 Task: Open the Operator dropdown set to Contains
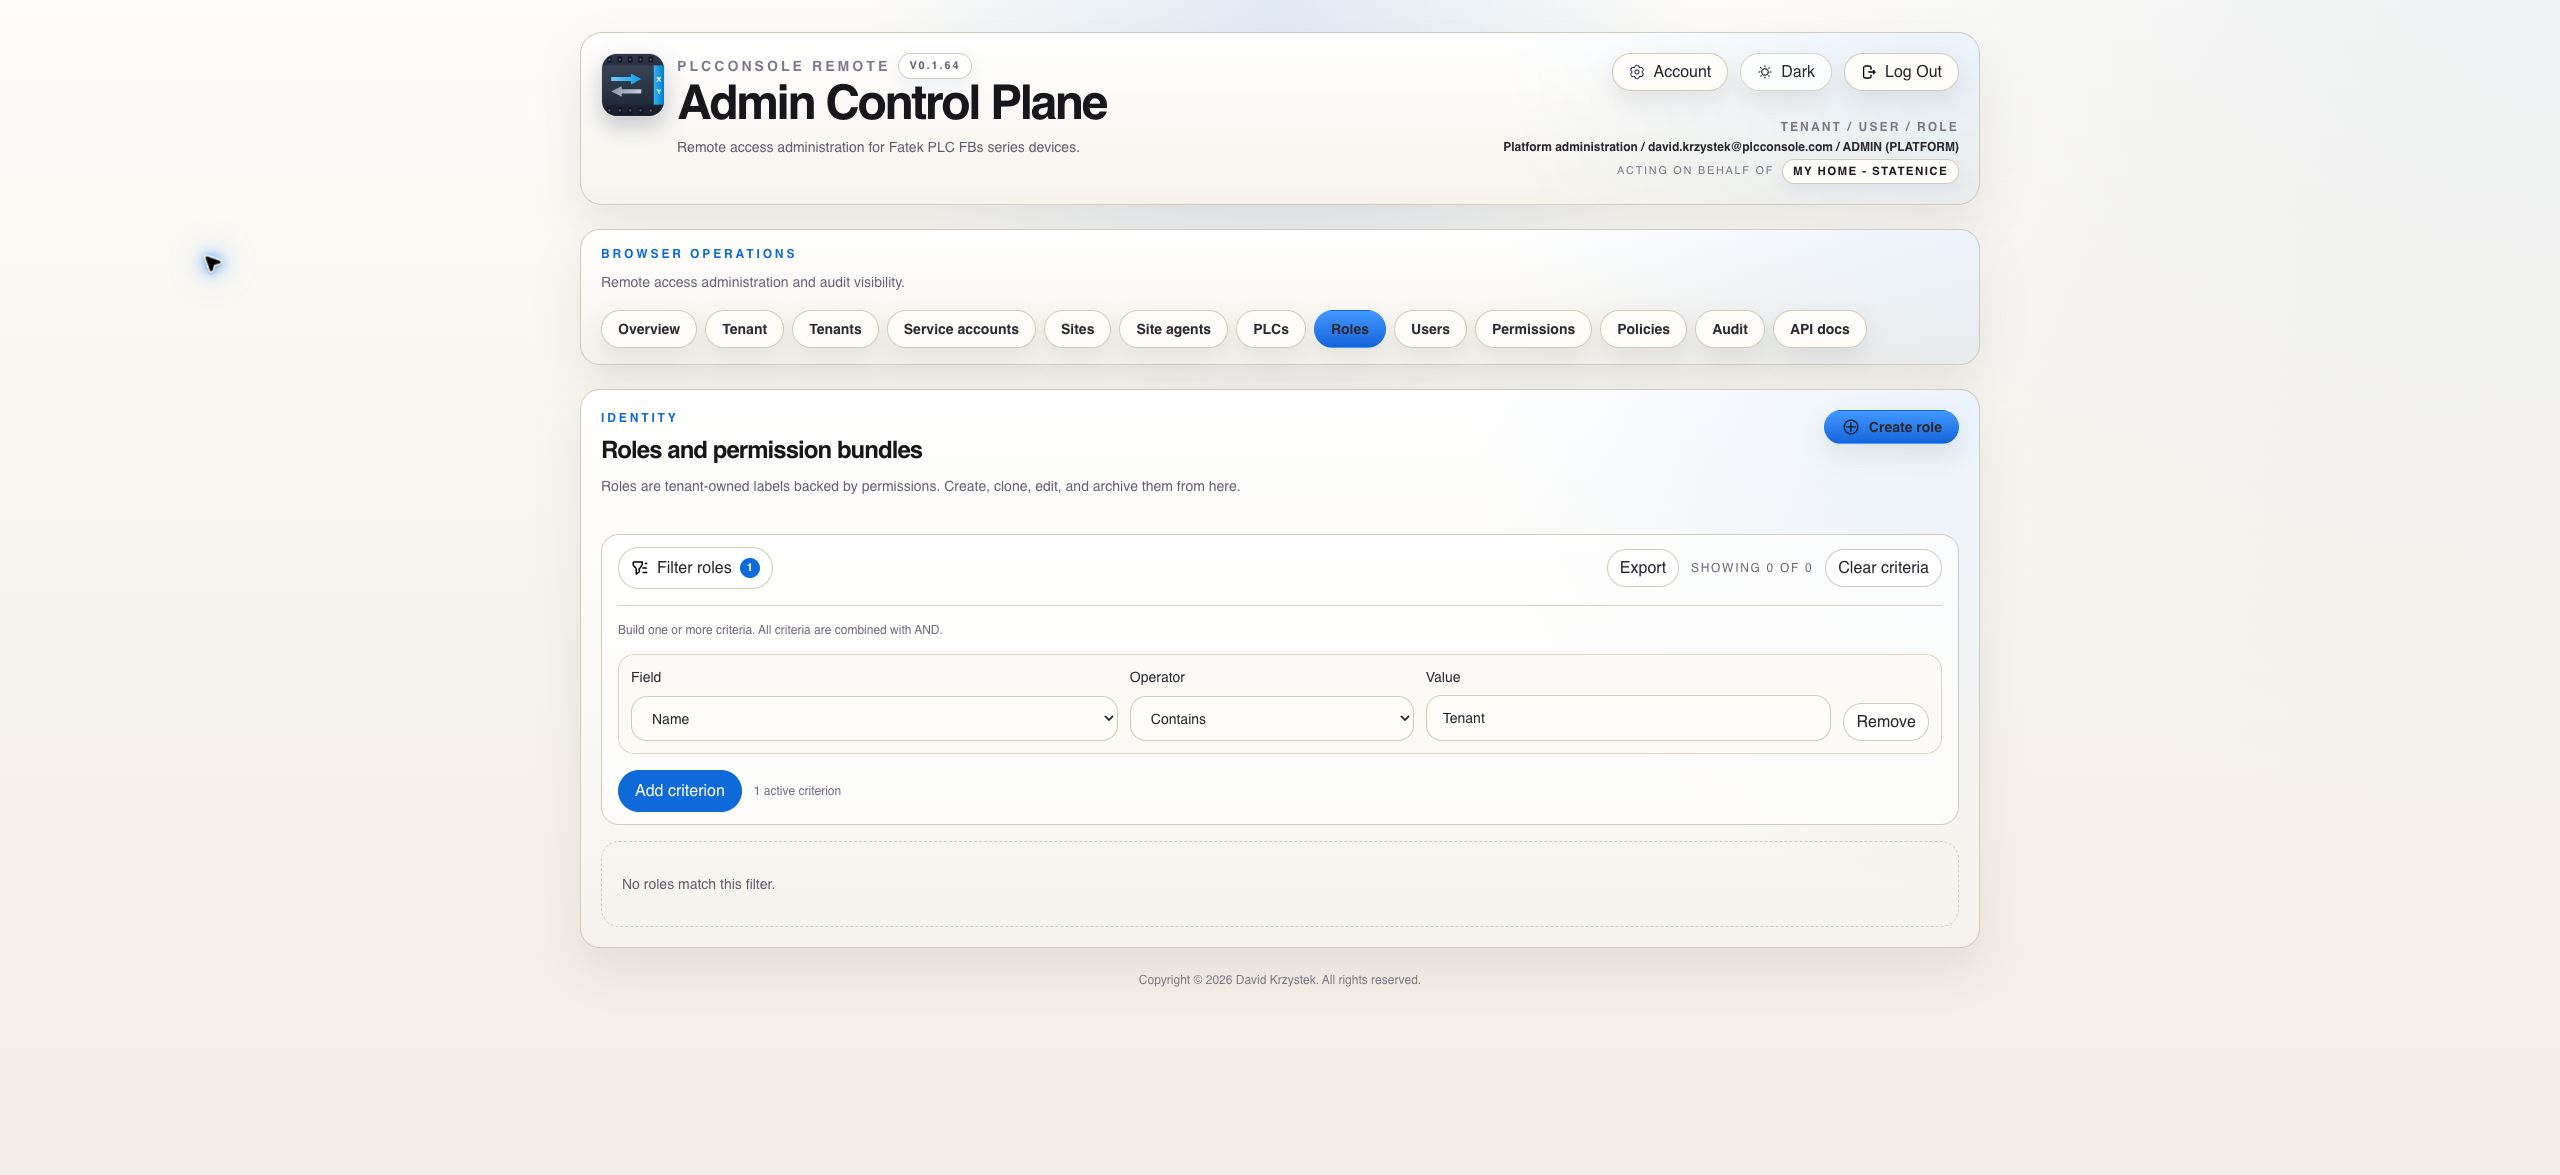click(1271, 719)
